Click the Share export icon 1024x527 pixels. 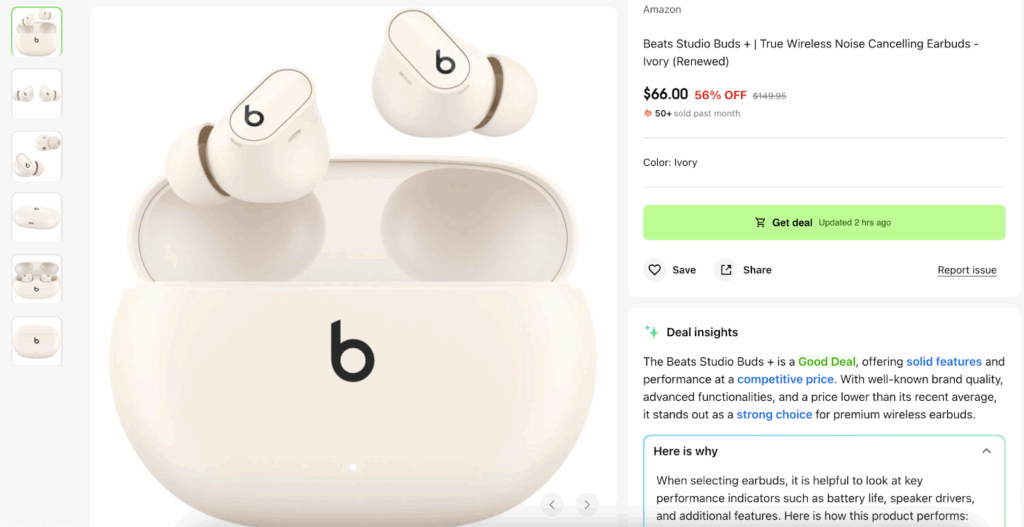(726, 270)
